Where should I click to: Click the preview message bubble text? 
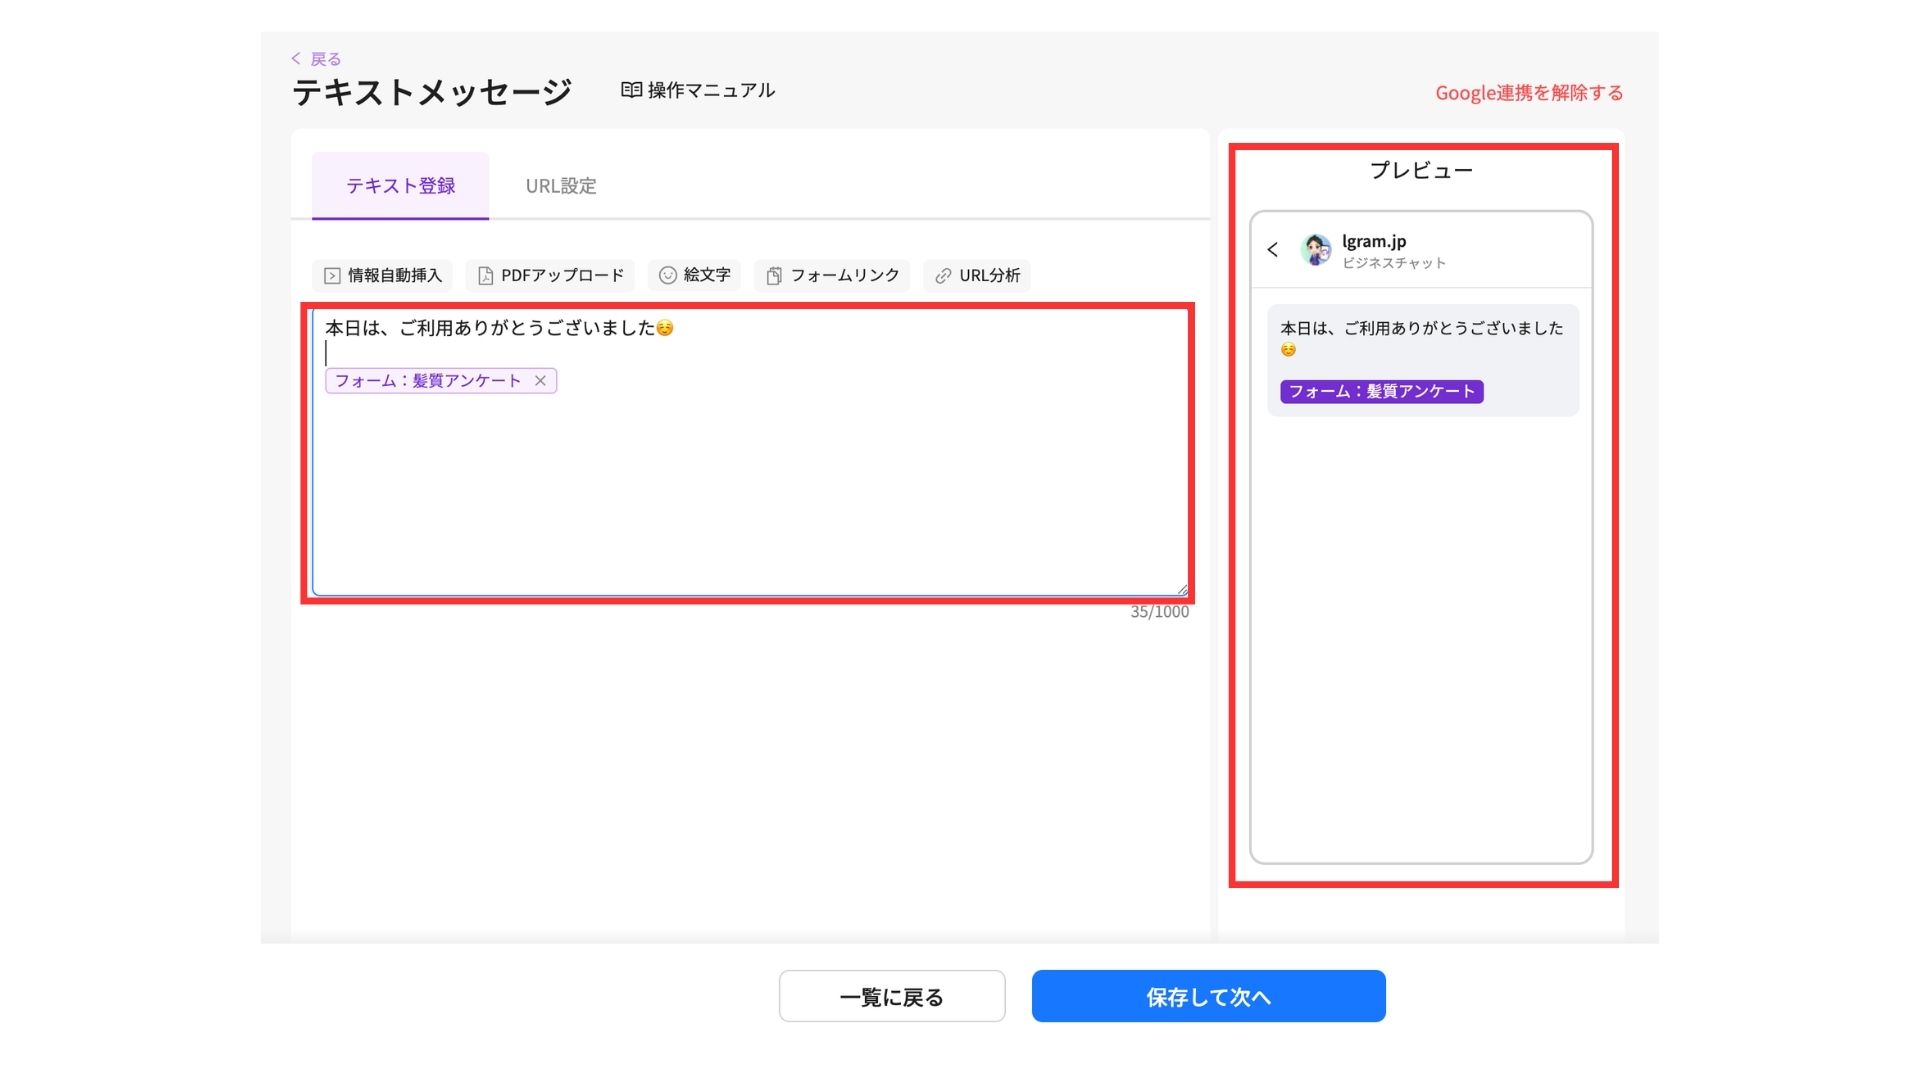pos(1421,328)
